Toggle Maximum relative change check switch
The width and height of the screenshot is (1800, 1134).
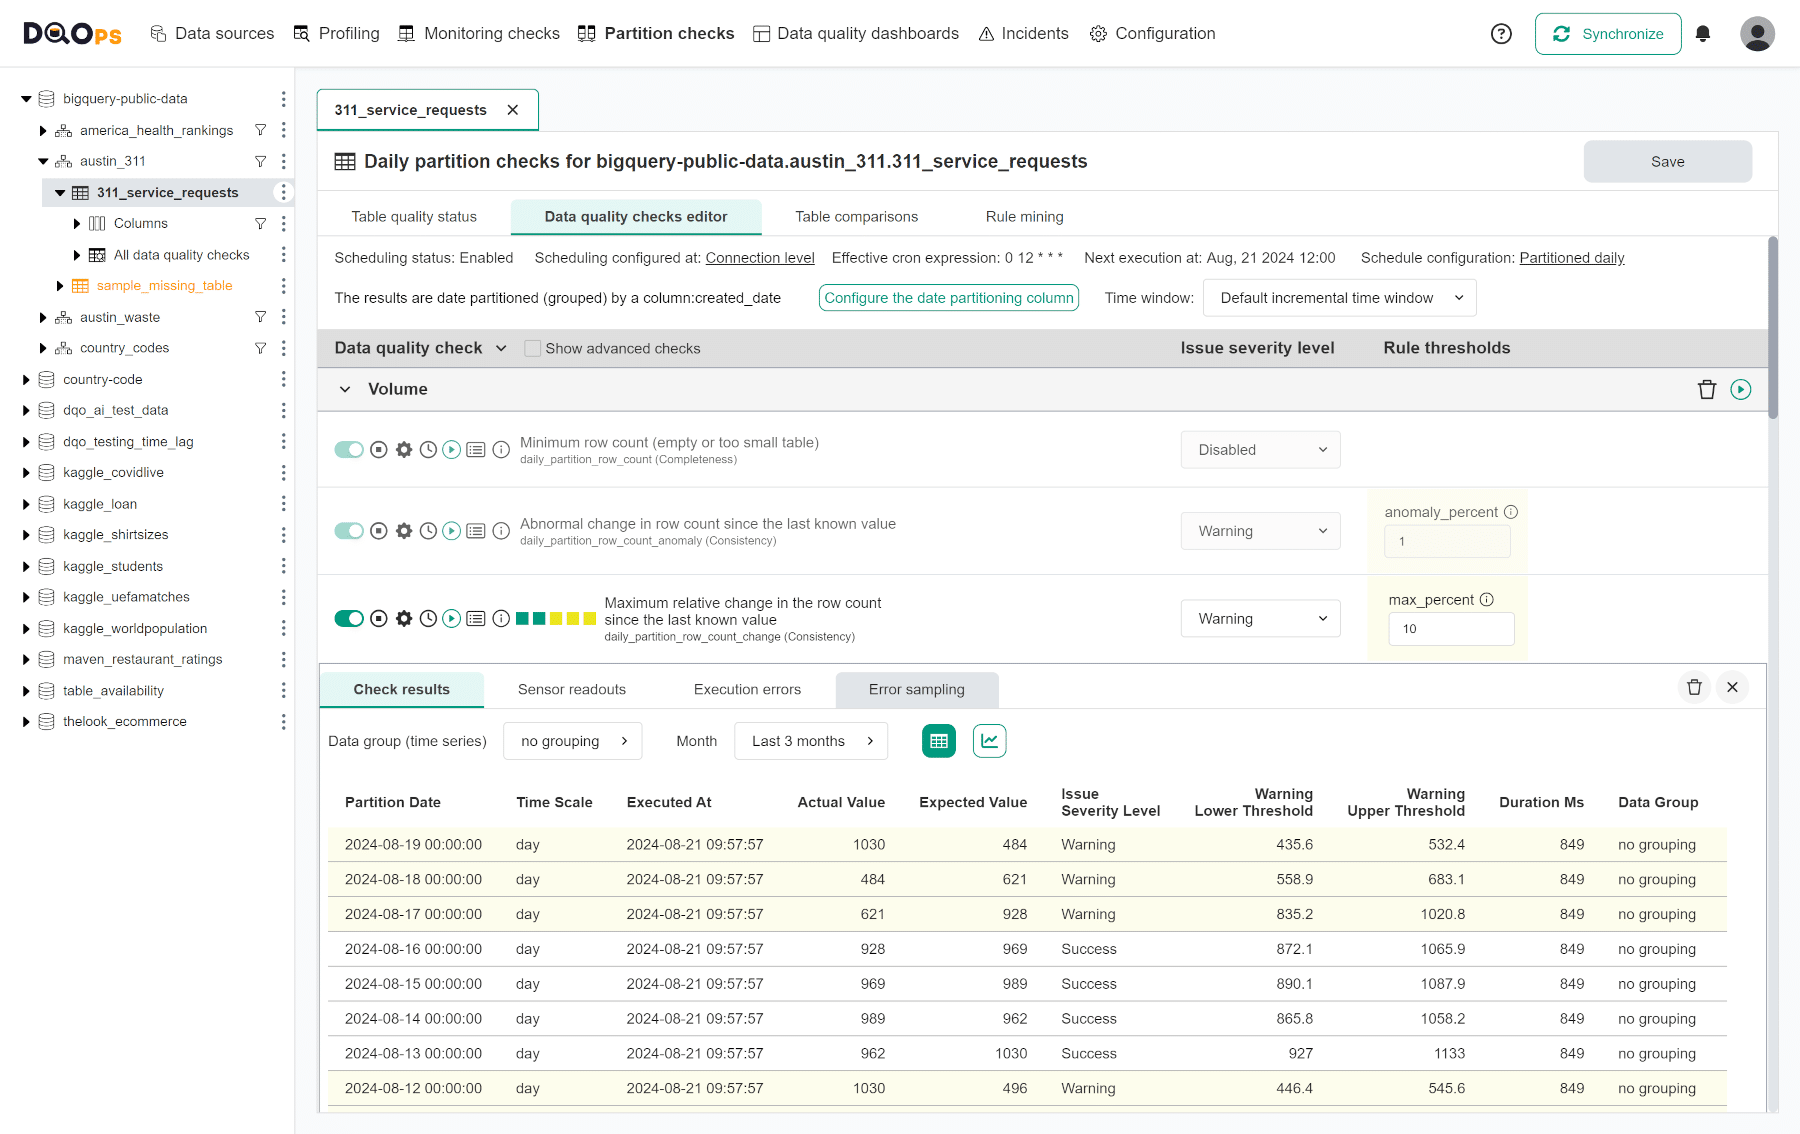(x=349, y=619)
